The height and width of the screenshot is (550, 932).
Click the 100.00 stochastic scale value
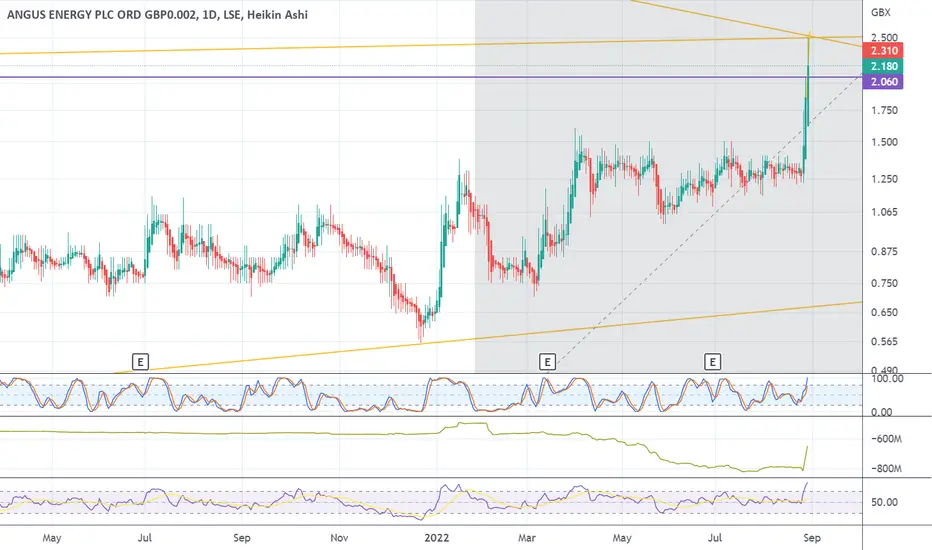(x=887, y=379)
